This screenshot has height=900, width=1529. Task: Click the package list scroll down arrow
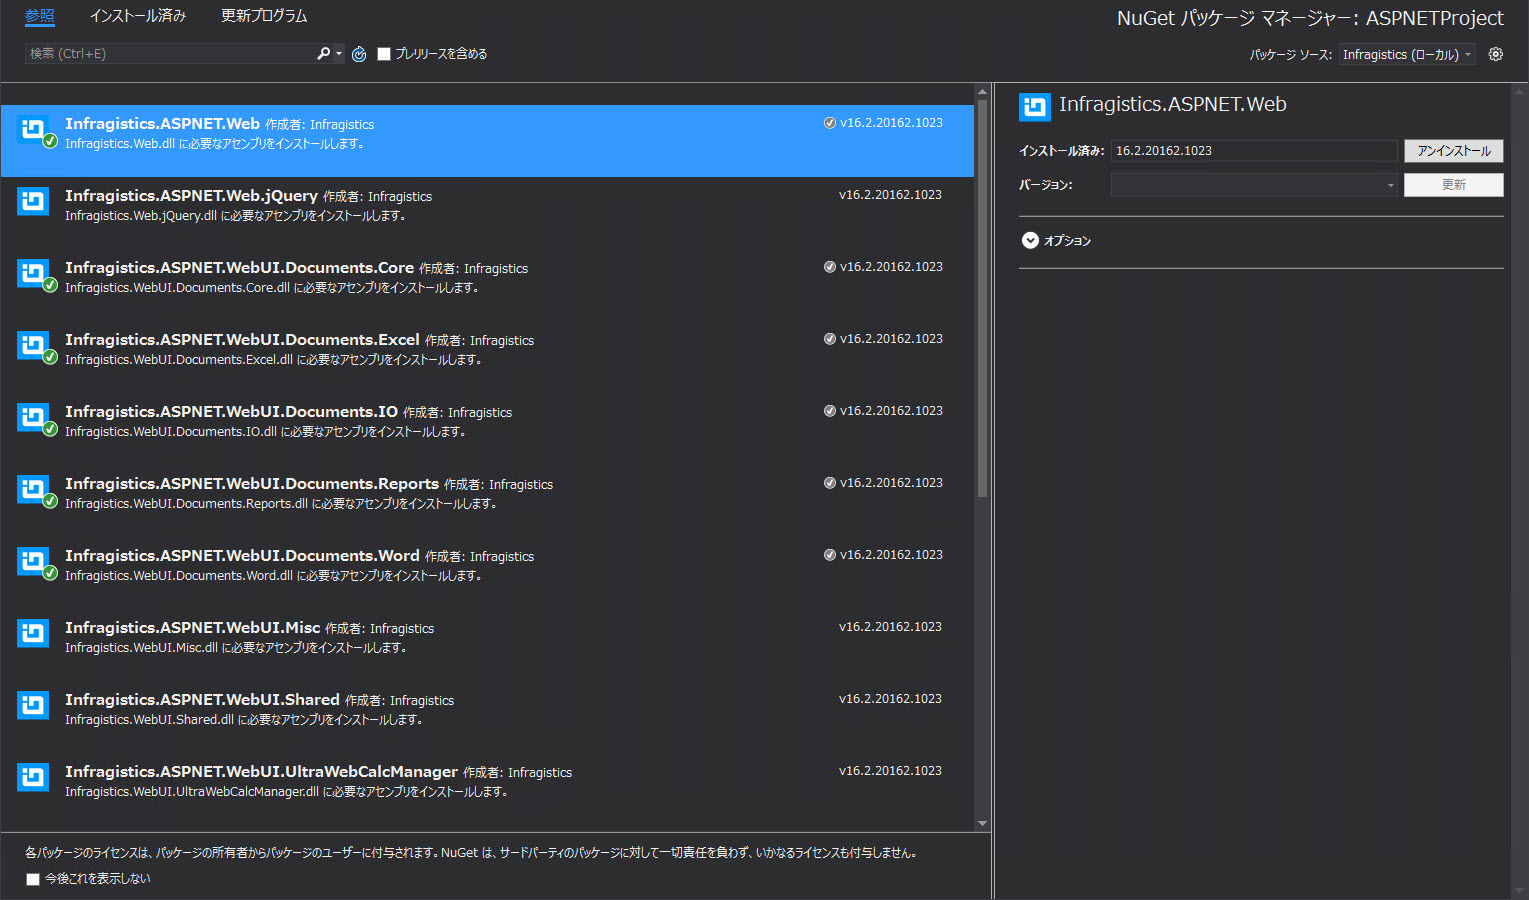point(982,823)
